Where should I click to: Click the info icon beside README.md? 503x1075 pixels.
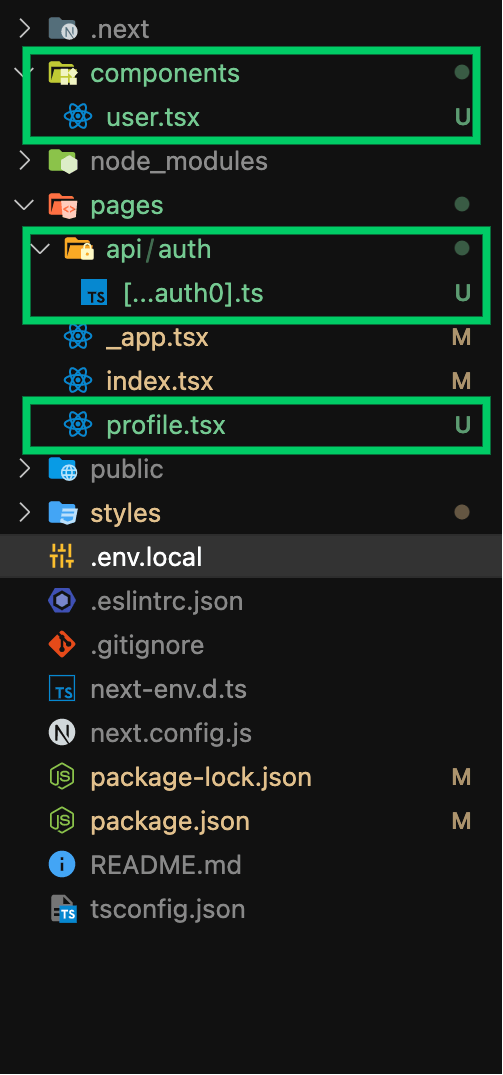(x=62, y=865)
